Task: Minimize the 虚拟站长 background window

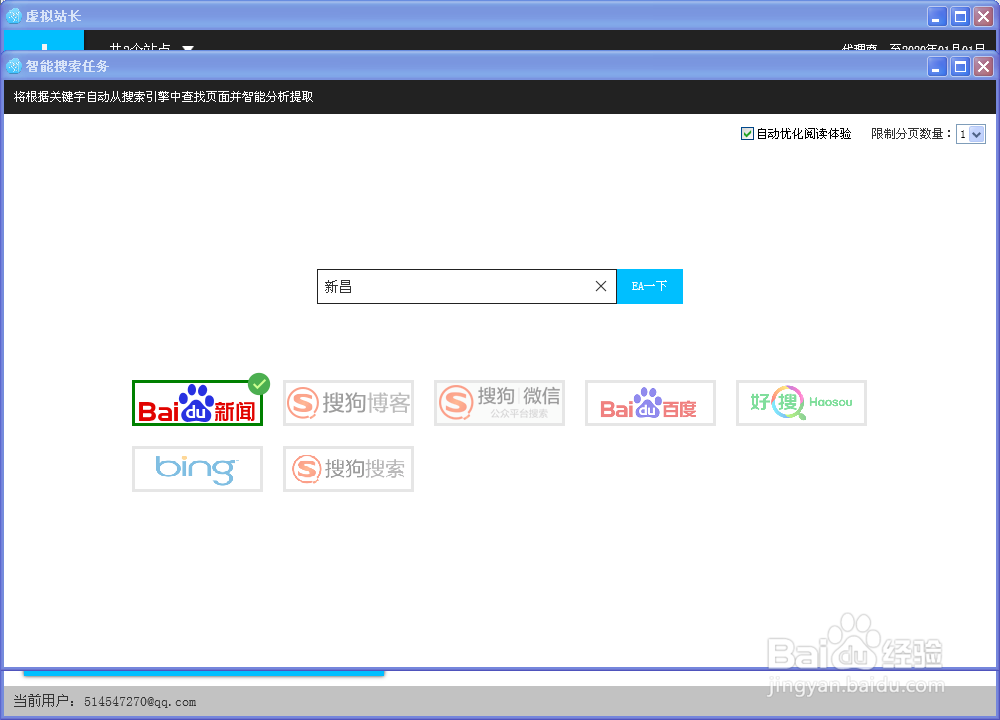Action: [936, 17]
